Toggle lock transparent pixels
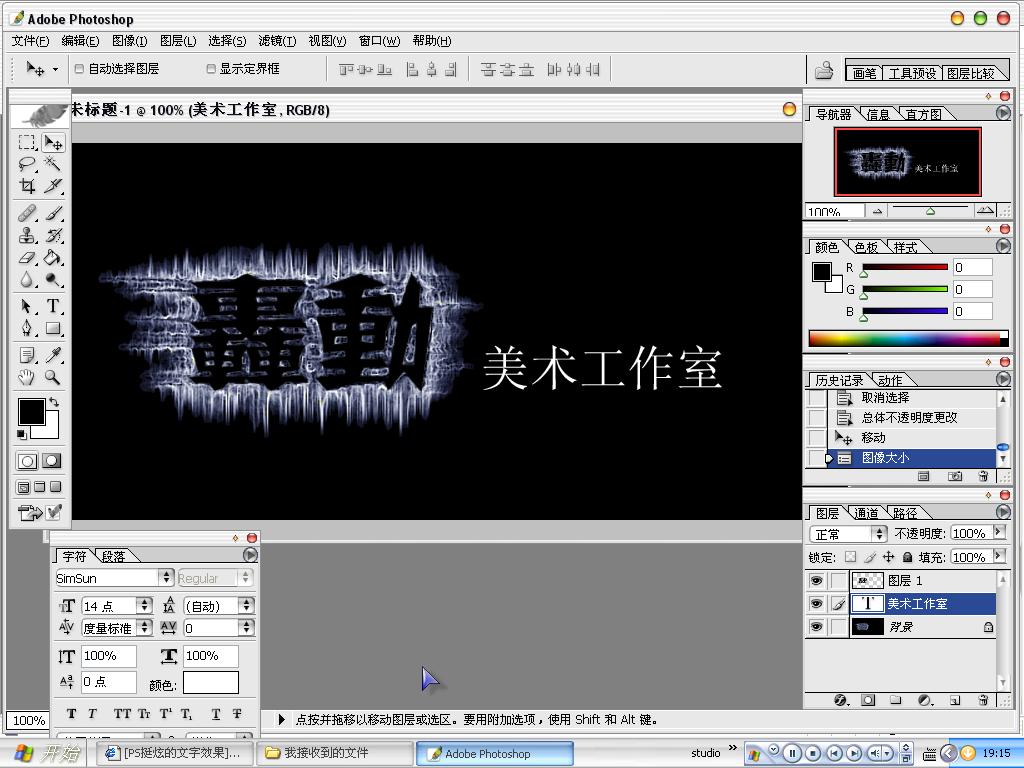The width and height of the screenshot is (1024, 768). click(850, 557)
